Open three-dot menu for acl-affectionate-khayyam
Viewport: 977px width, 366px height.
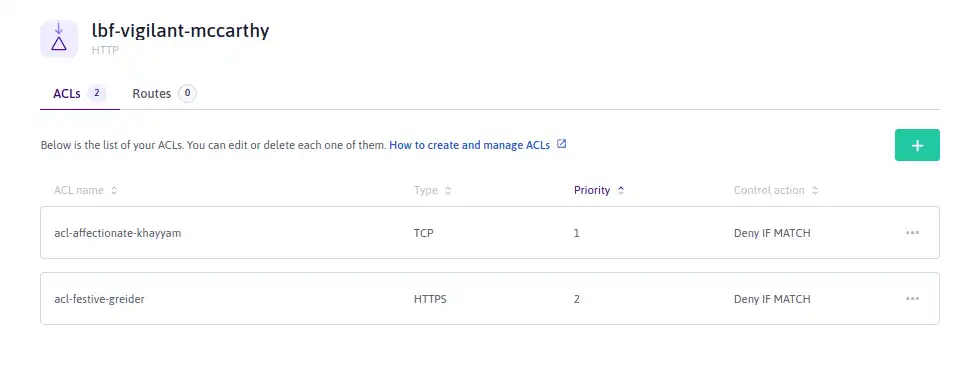[x=912, y=233]
